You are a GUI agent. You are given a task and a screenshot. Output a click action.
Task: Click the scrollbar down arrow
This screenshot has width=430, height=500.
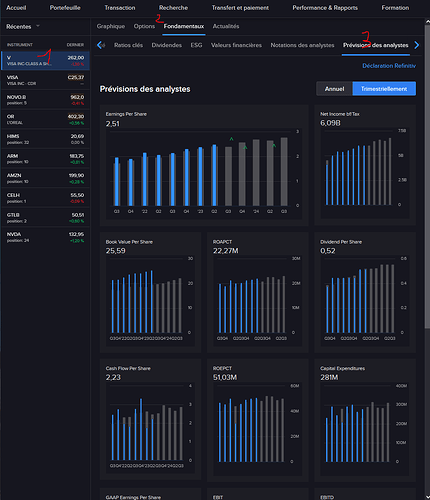427,497
